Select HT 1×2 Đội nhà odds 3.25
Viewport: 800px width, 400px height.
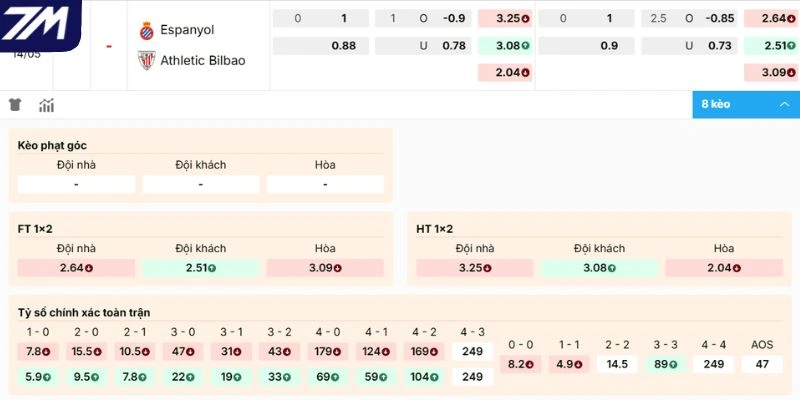474,268
